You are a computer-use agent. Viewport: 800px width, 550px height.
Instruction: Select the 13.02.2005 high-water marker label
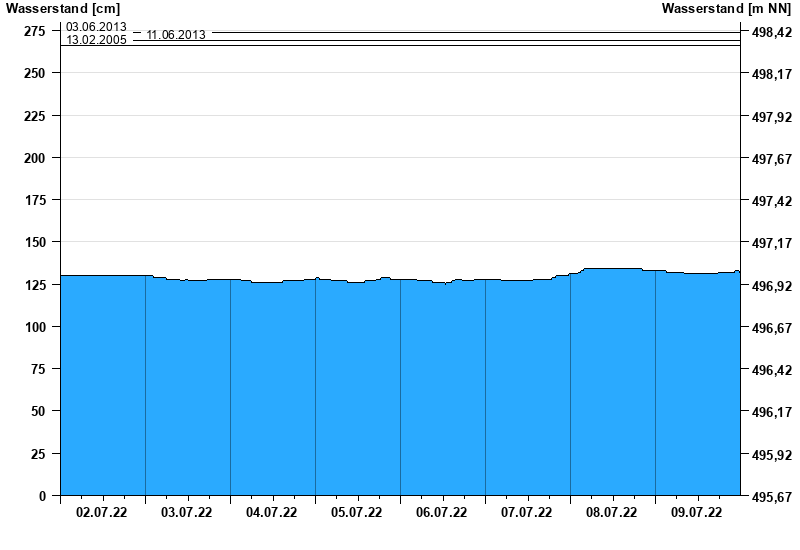point(96,41)
